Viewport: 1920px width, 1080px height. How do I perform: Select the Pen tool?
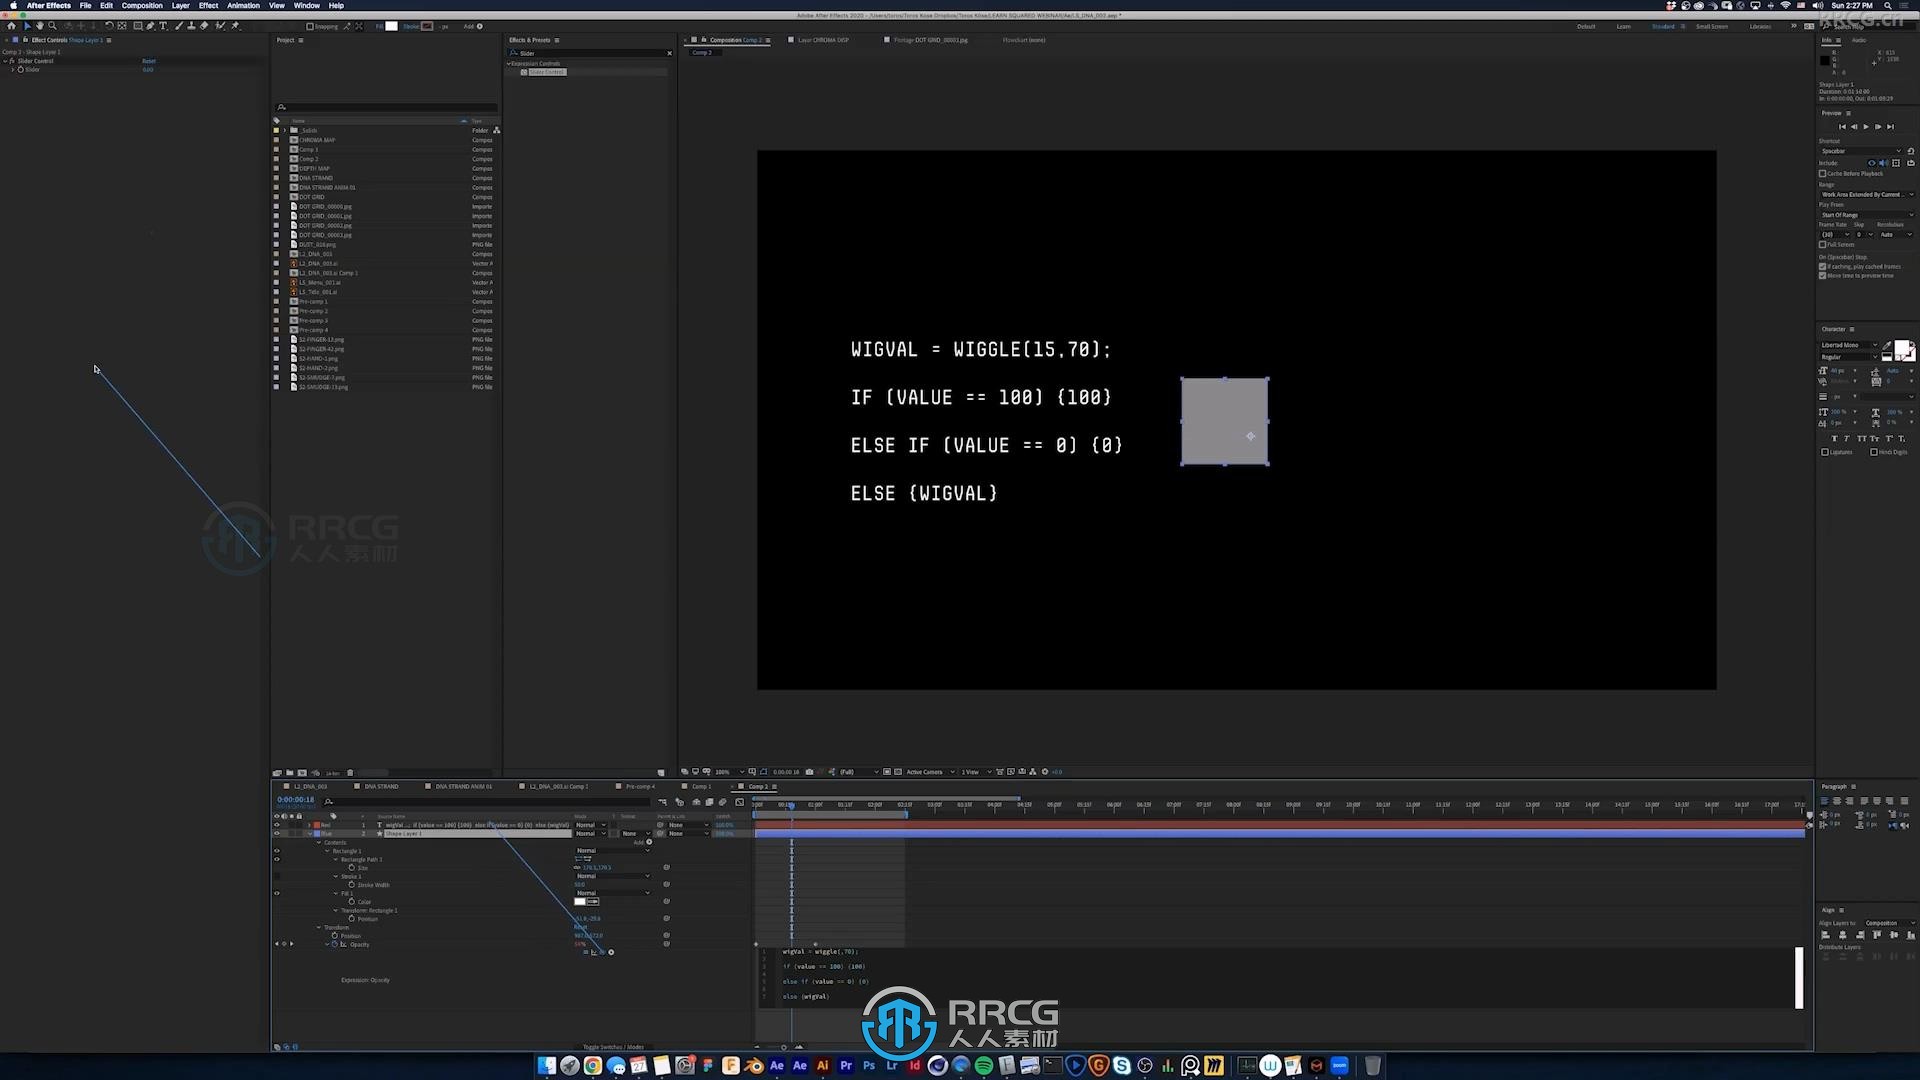pyautogui.click(x=150, y=26)
